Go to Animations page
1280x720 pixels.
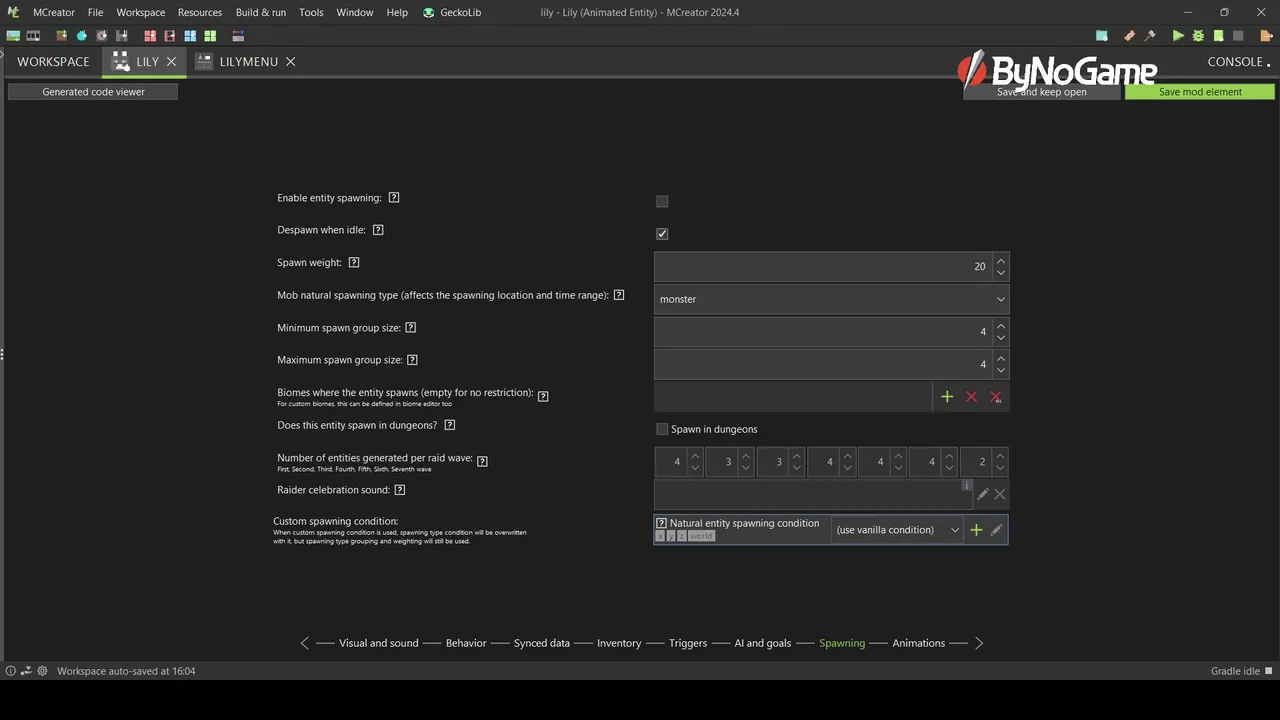[919, 643]
